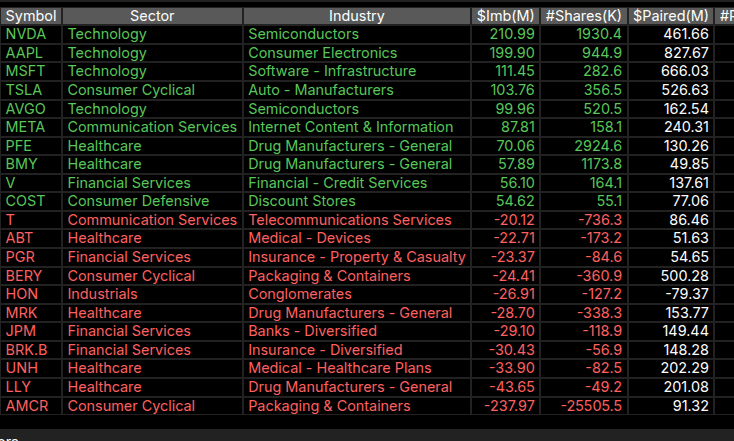
Task: Click AAPL imbalance value 199.90
Action: (506, 53)
